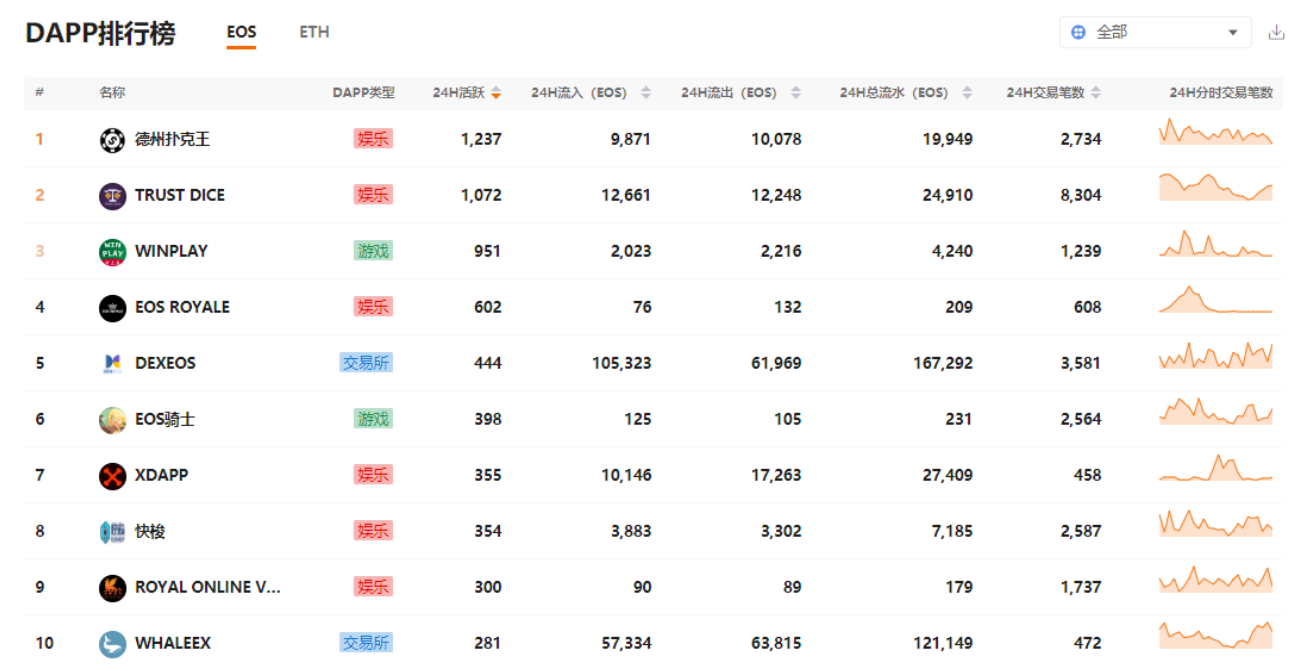Click the 名称 column header

pos(112,93)
